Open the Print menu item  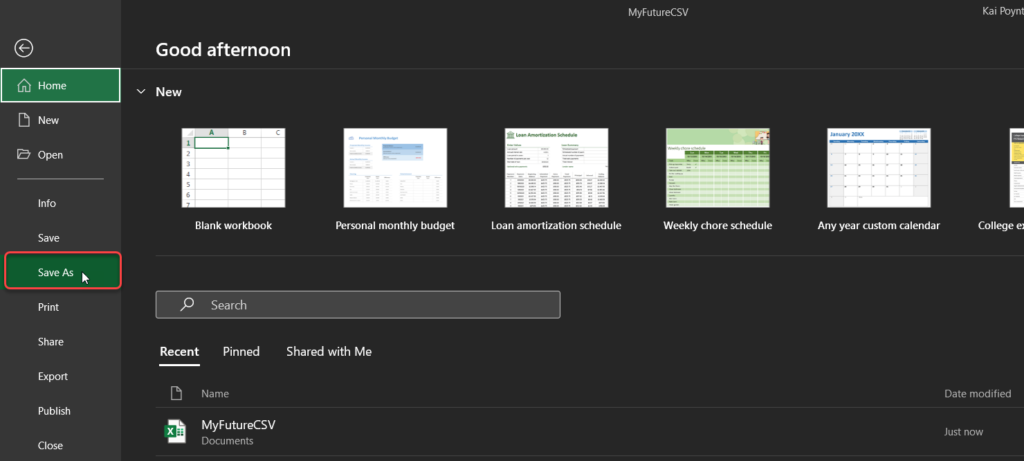click(49, 307)
